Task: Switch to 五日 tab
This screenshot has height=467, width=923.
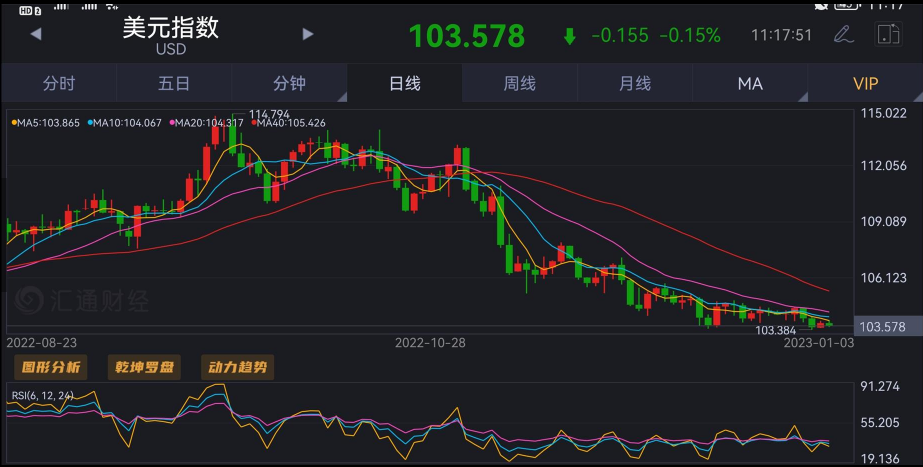Action: (x=174, y=84)
